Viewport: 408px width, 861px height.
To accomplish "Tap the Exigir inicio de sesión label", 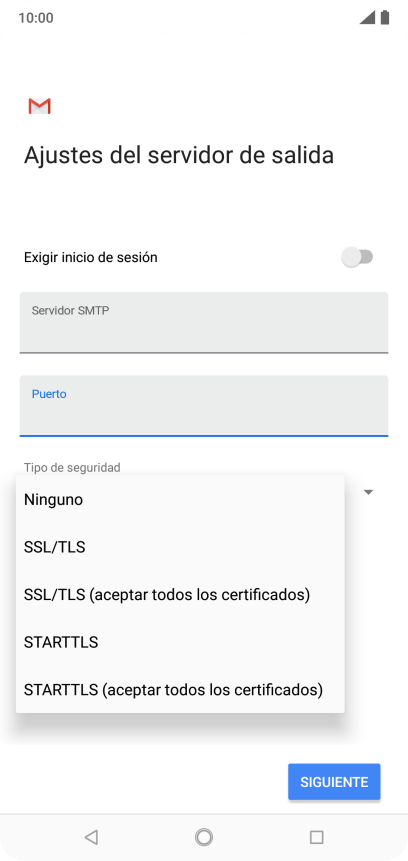I will click(x=91, y=257).
